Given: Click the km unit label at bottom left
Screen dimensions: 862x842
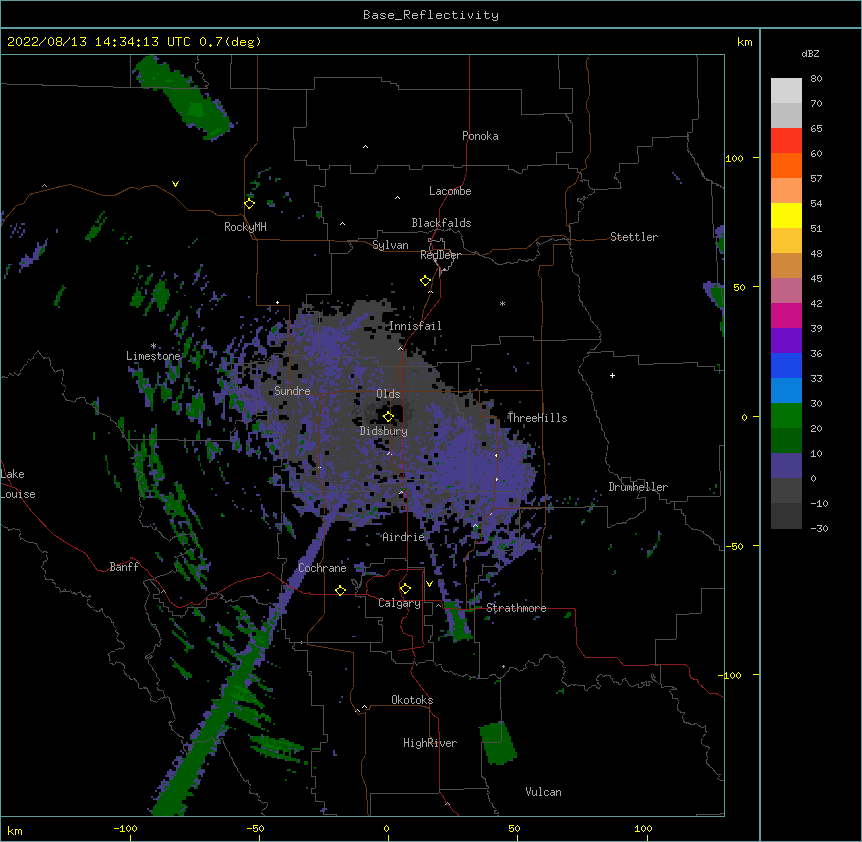Looking at the screenshot, I should [15, 830].
